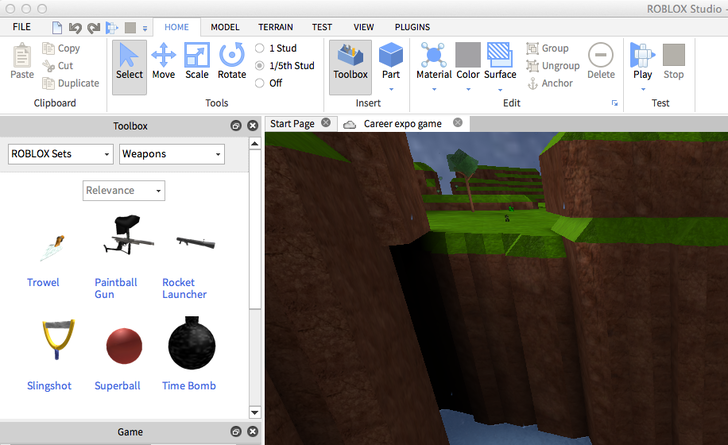
Task: Expand the Play mode dropdown arrow
Action: [x=643, y=89]
